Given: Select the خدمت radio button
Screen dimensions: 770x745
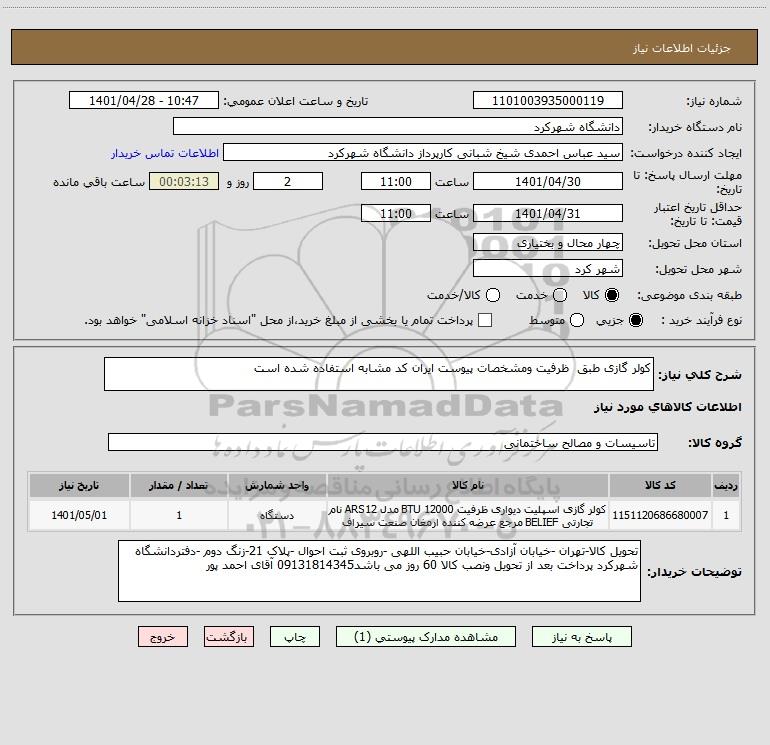Looking at the screenshot, I should point(560,295).
